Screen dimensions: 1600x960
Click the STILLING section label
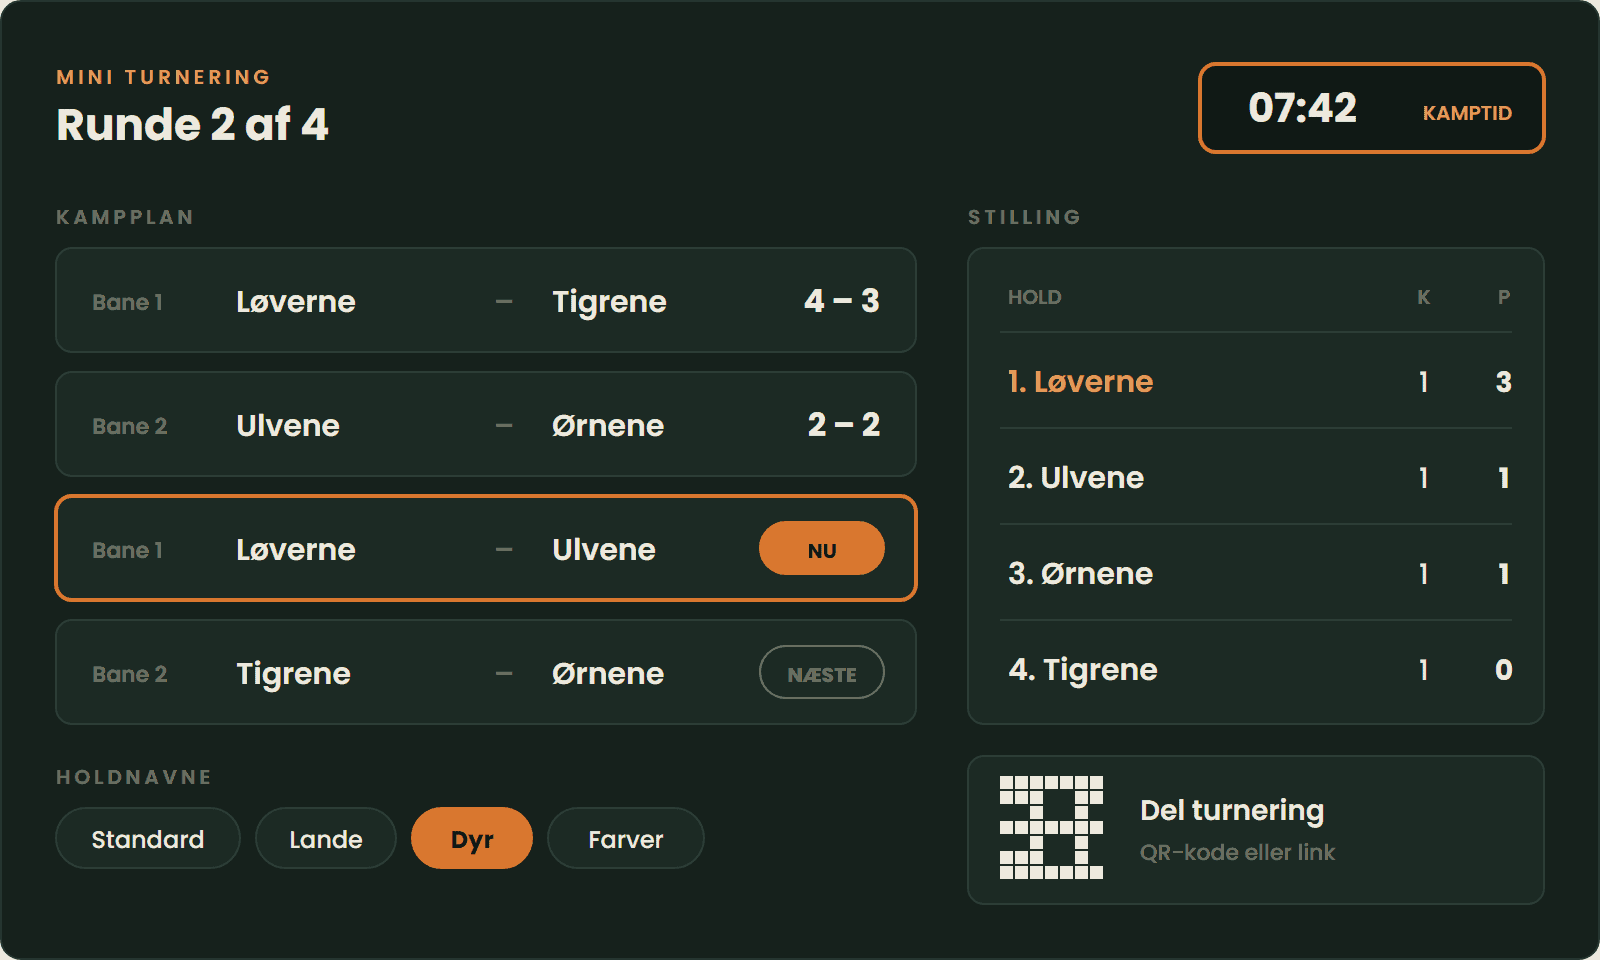pos(1025,217)
